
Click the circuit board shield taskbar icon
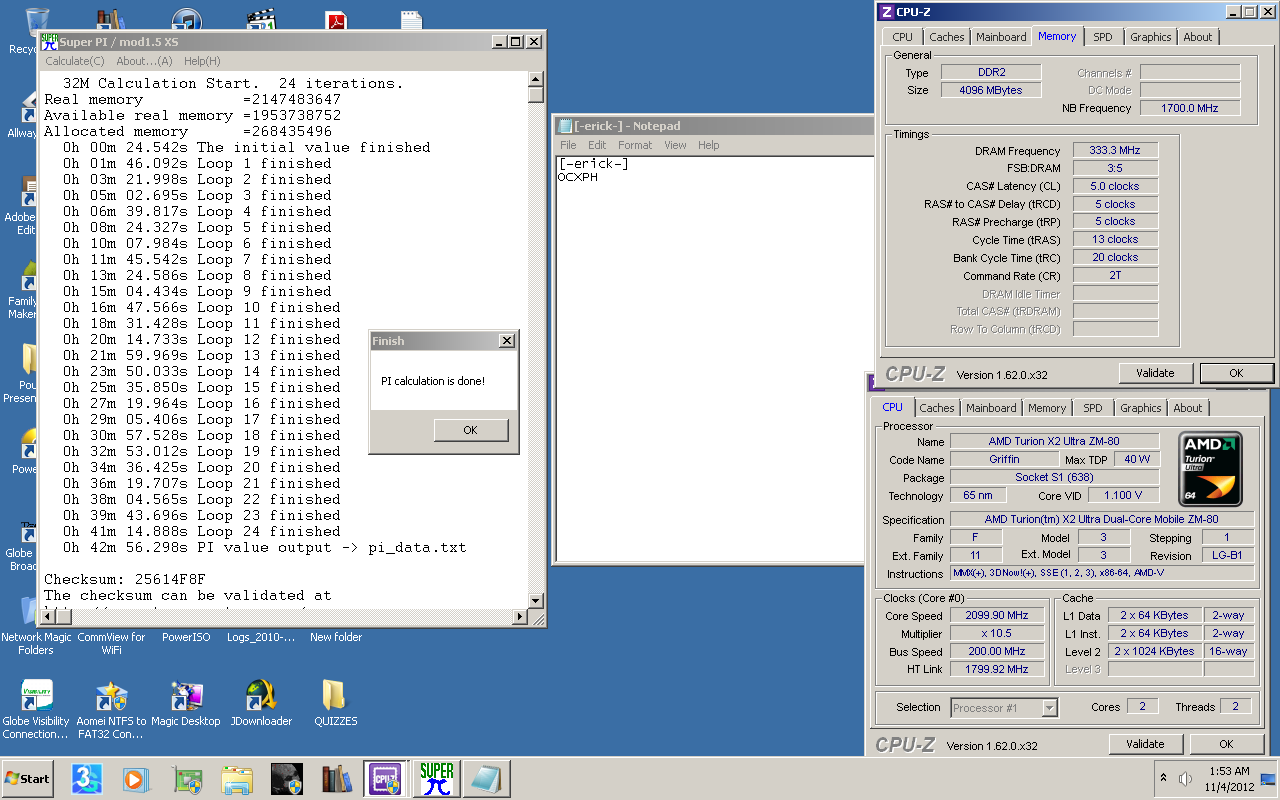187,778
